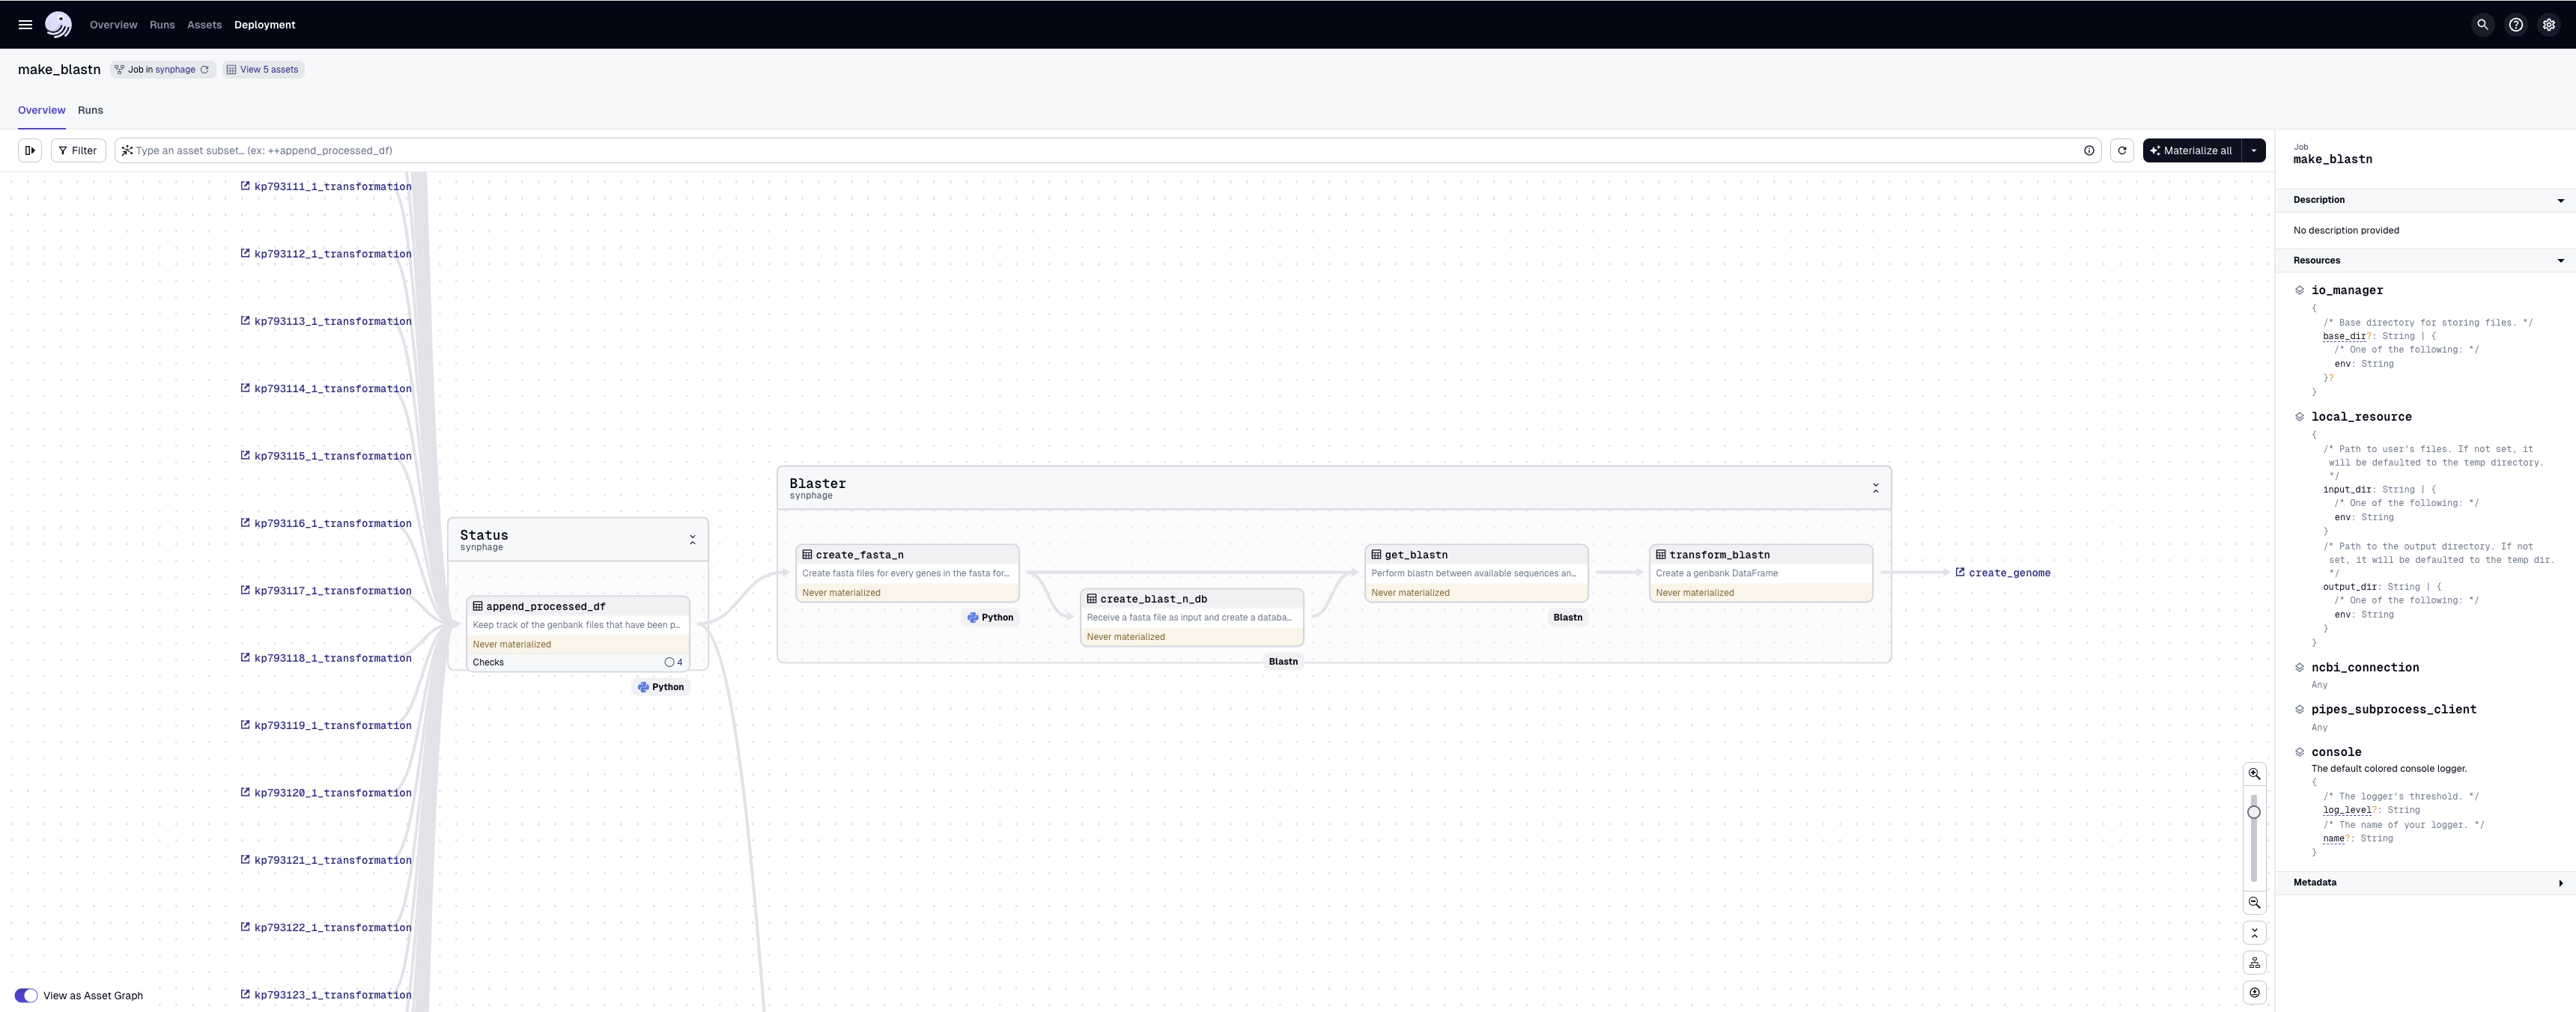Image resolution: width=2576 pixels, height=1012 pixels.
Task: Collapse the Description section
Action: (x=2560, y=201)
